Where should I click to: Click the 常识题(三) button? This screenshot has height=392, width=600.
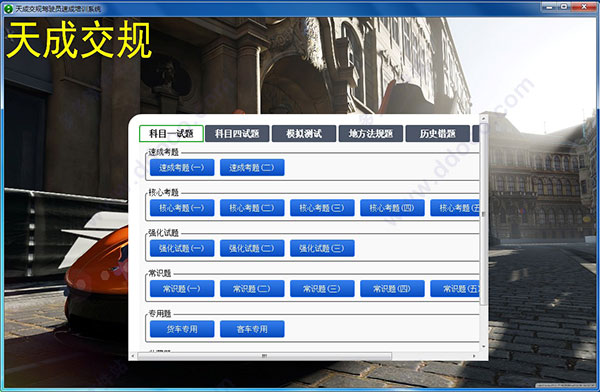[322, 289]
